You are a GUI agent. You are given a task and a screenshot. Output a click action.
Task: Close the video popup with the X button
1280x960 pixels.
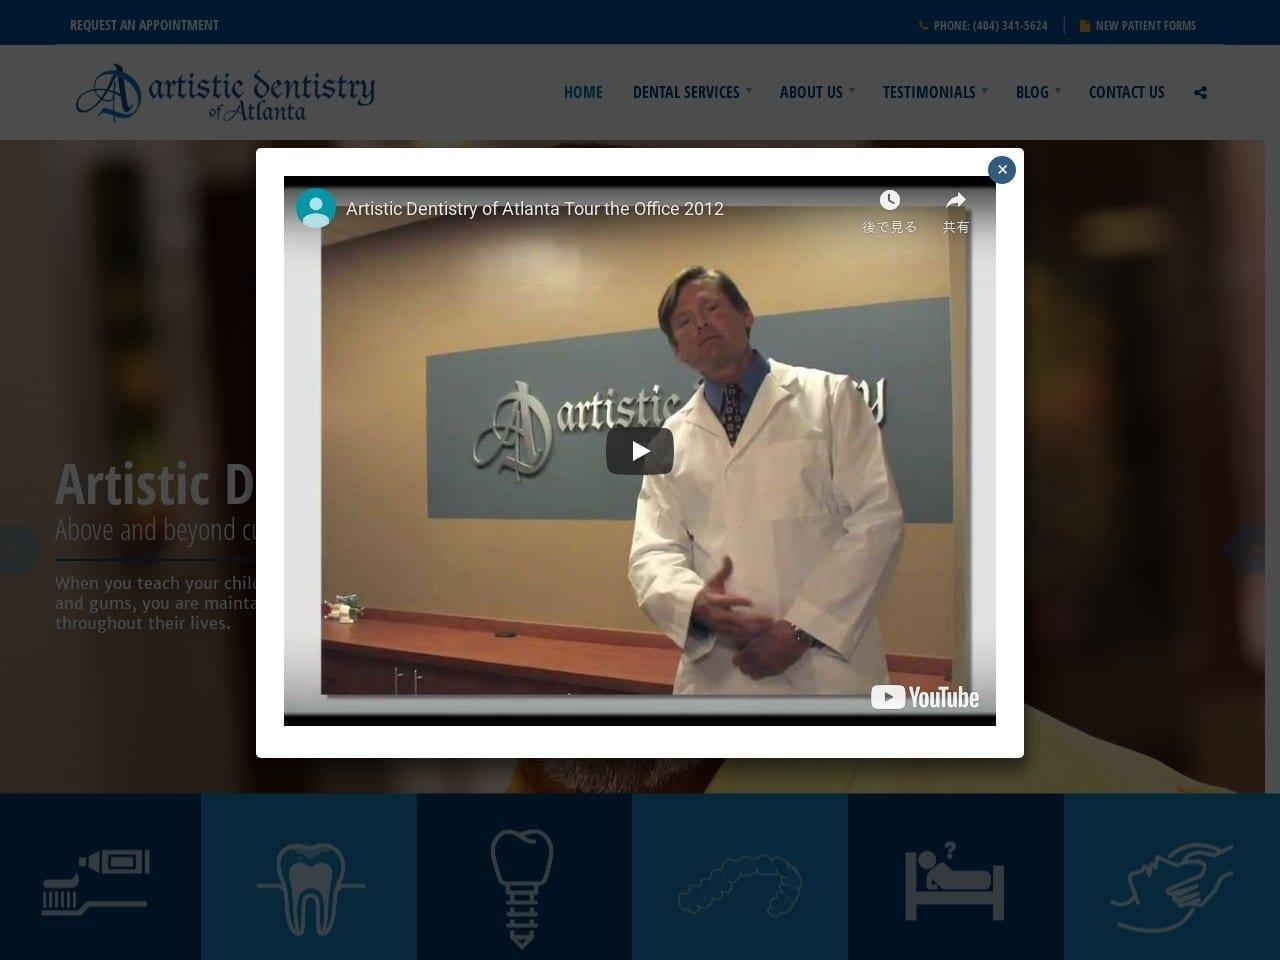(x=1002, y=170)
